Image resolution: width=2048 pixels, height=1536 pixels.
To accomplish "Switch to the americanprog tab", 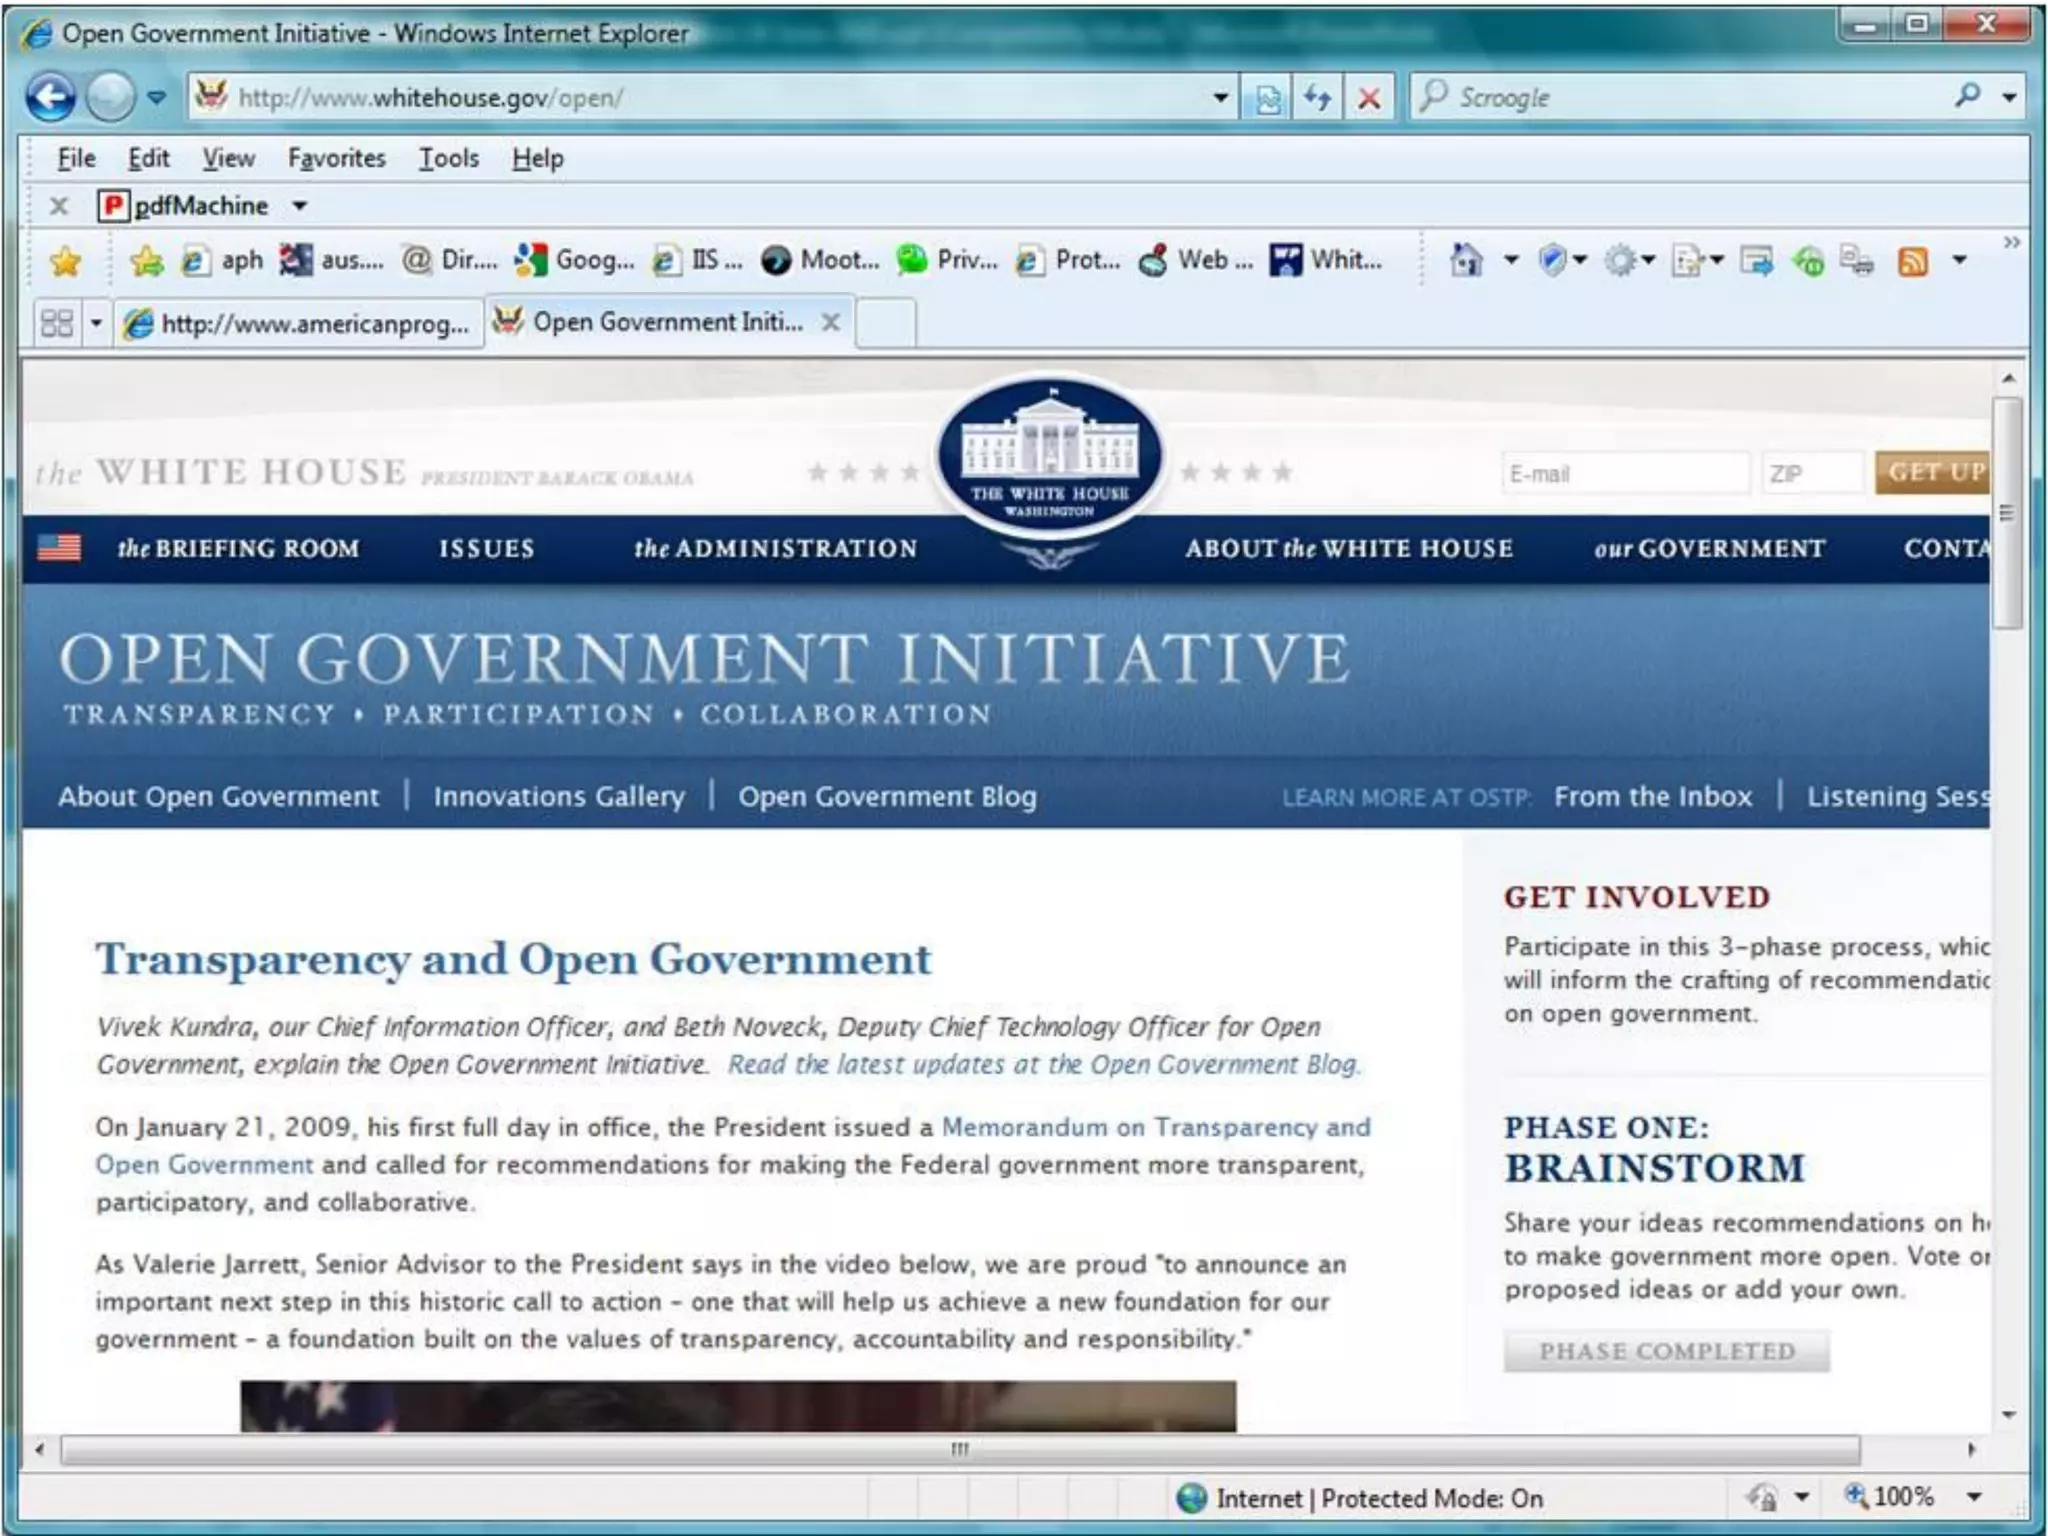I will coord(298,323).
